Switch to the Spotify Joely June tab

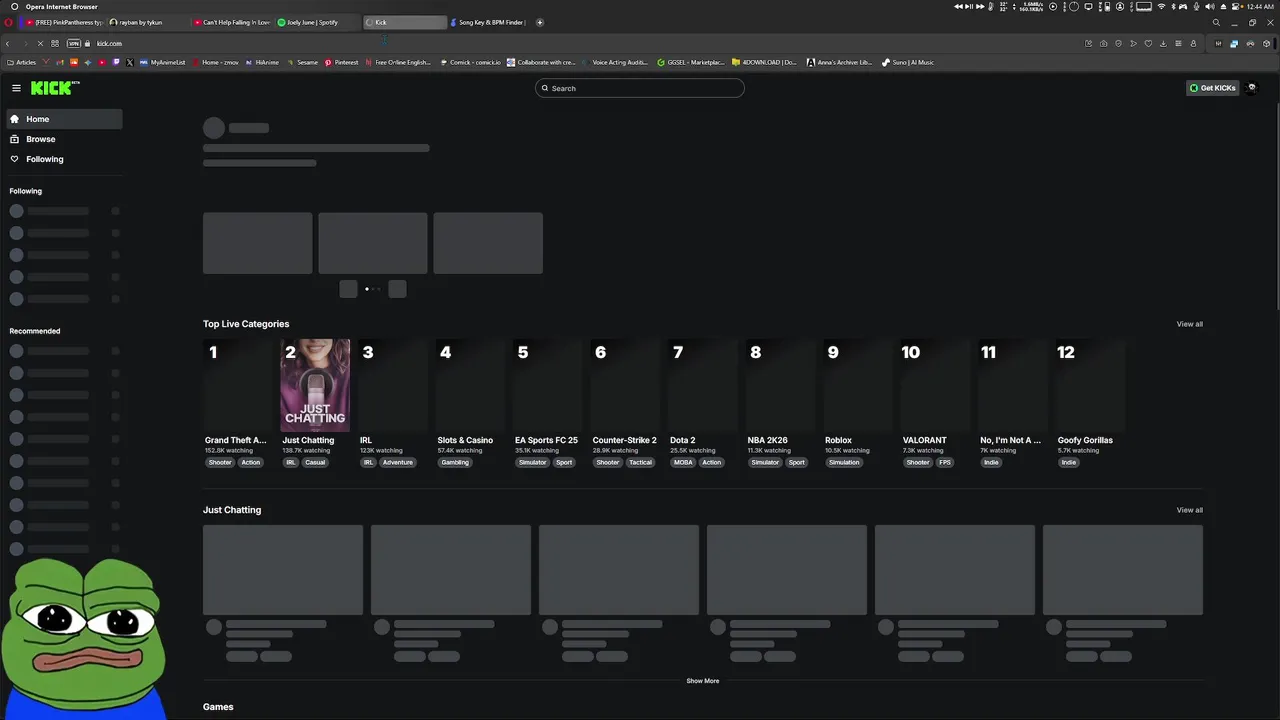tap(317, 22)
